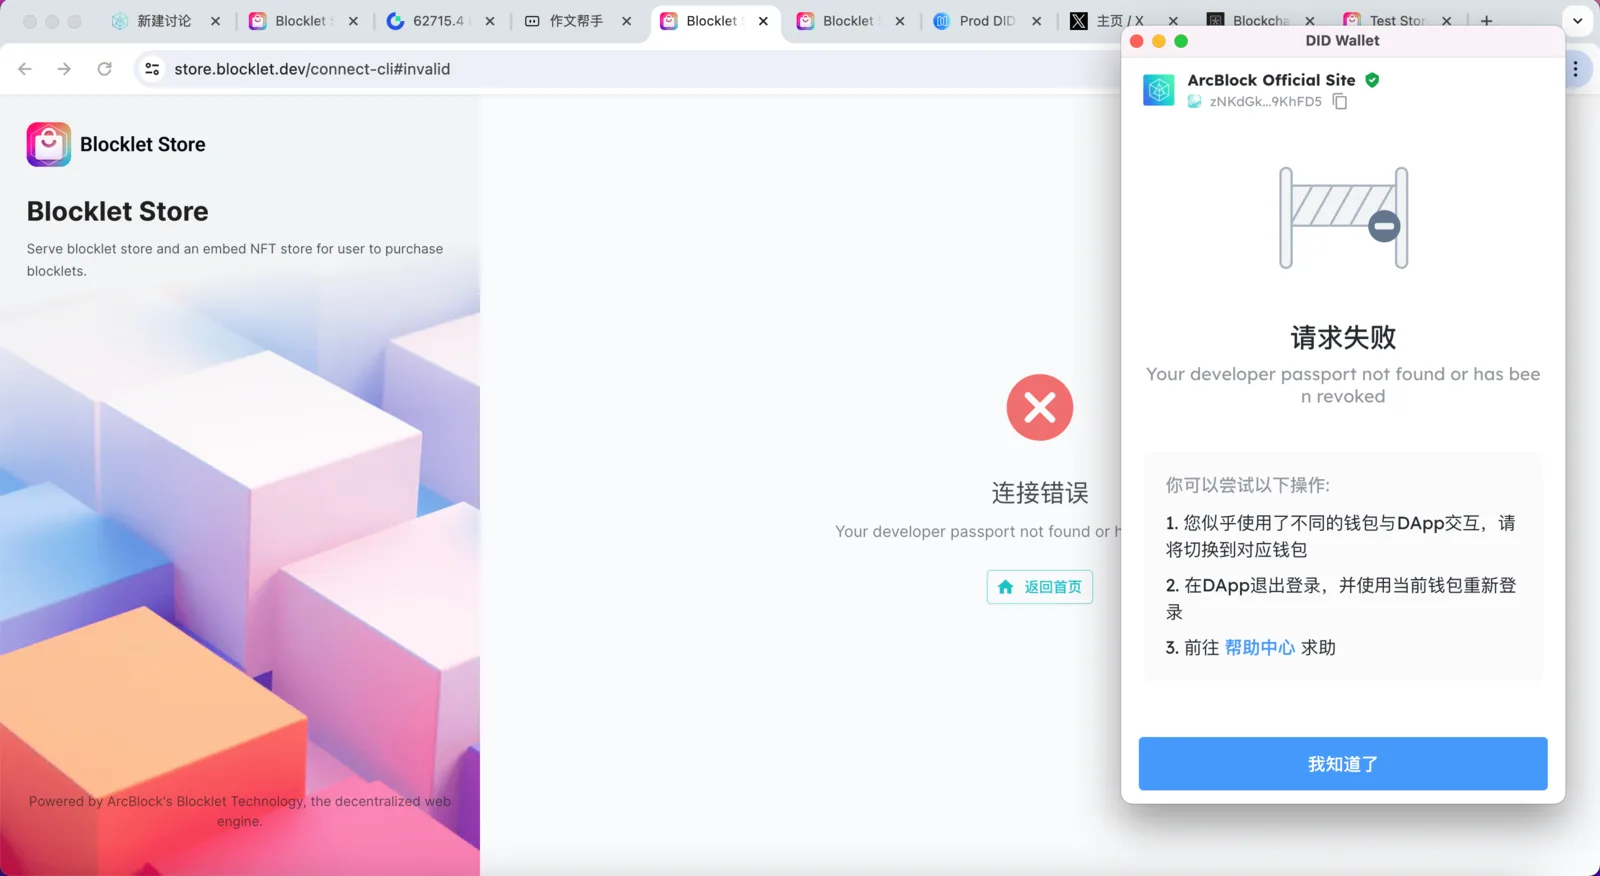Close the 新建讨论 tab
The height and width of the screenshot is (876, 1600).
(215, 21)
